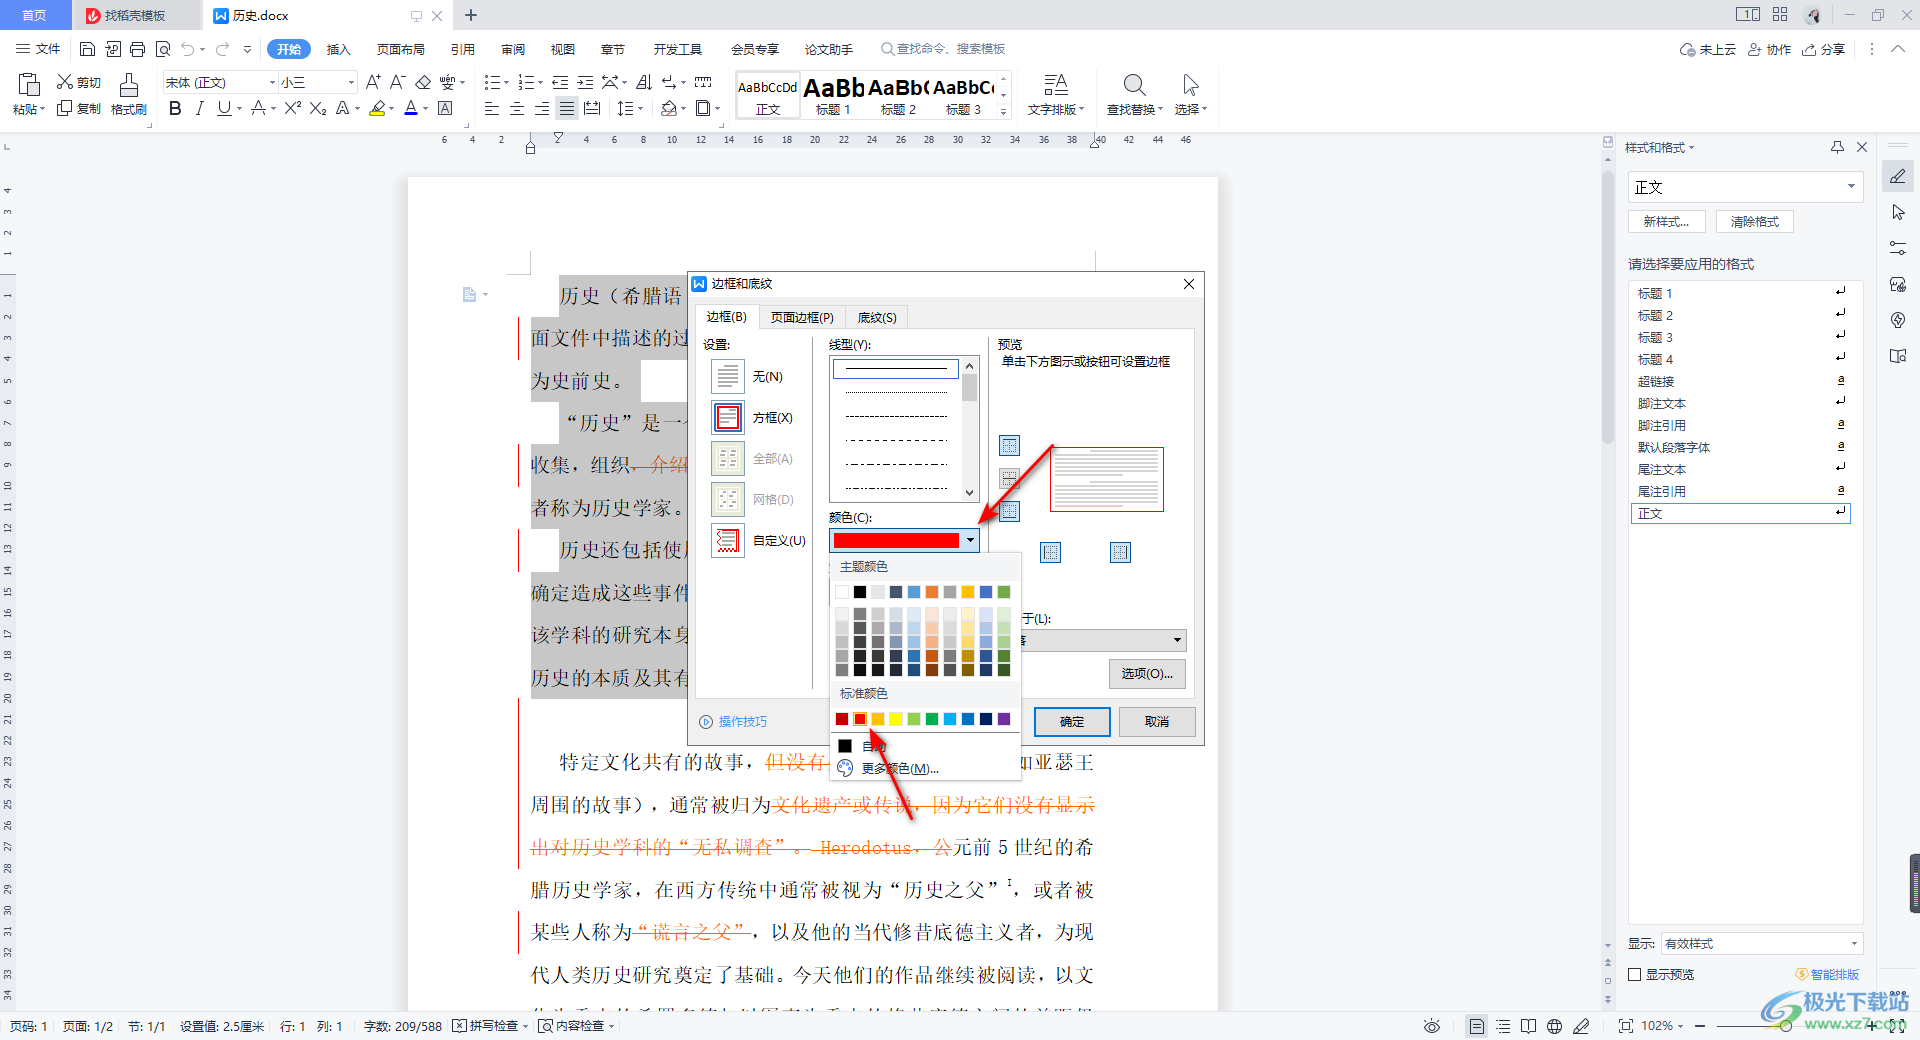Image resolution: width=1920 pixels, height=1040 pixels.
Task: Align text to the left
Action: [491, 108]
